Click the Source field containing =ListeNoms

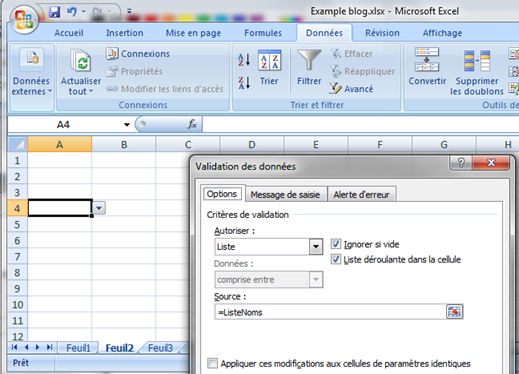(x=330, y=312)
